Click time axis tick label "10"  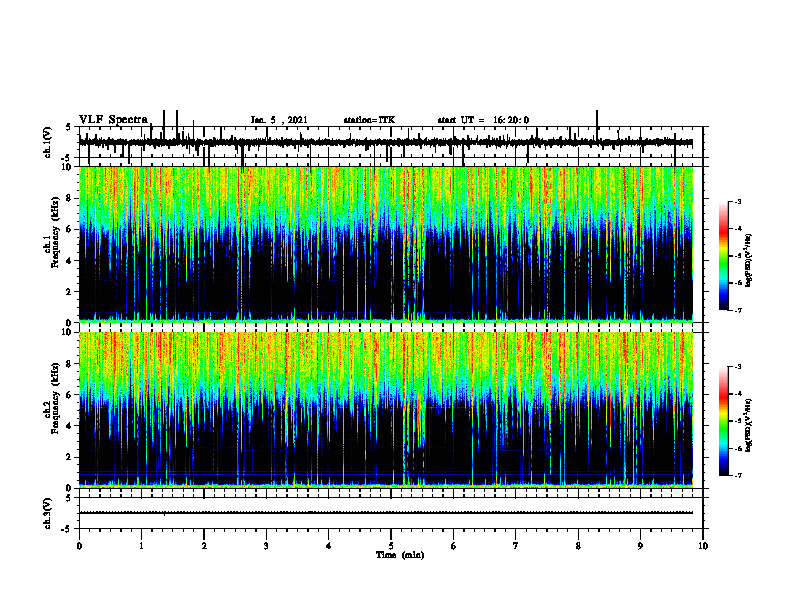[703, 546]
